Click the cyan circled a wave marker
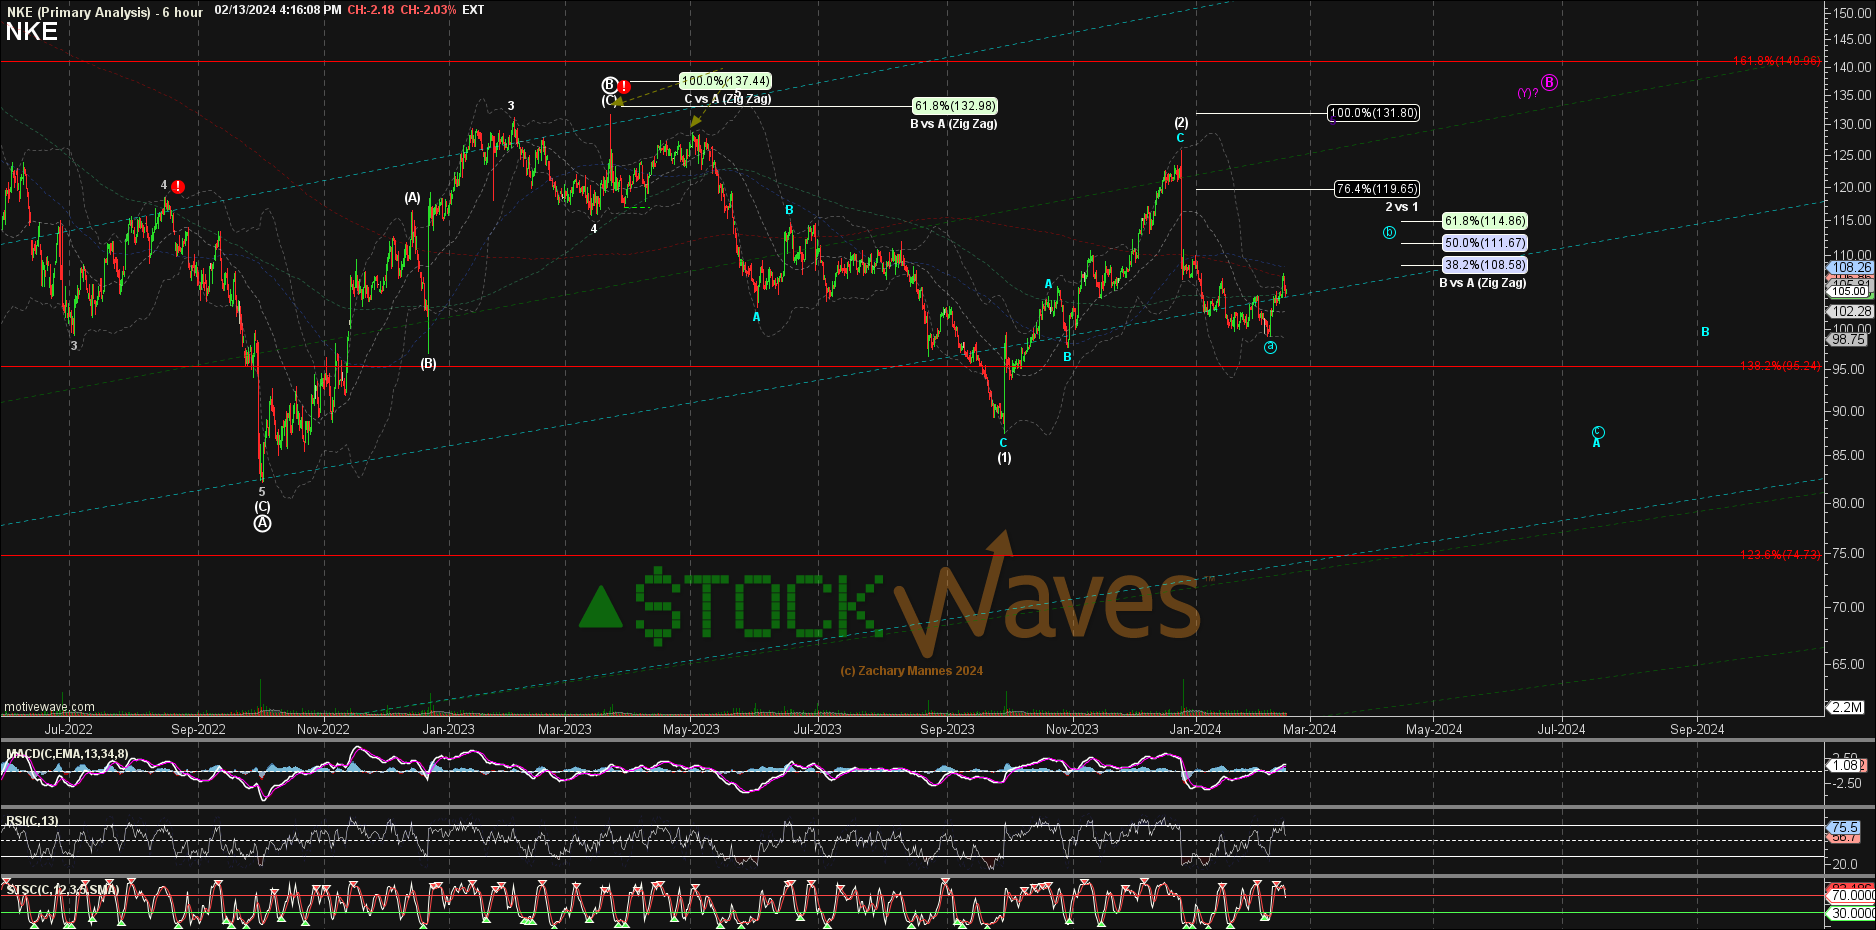Screen dimensions: 1876x930 (x=1270, y=347)
